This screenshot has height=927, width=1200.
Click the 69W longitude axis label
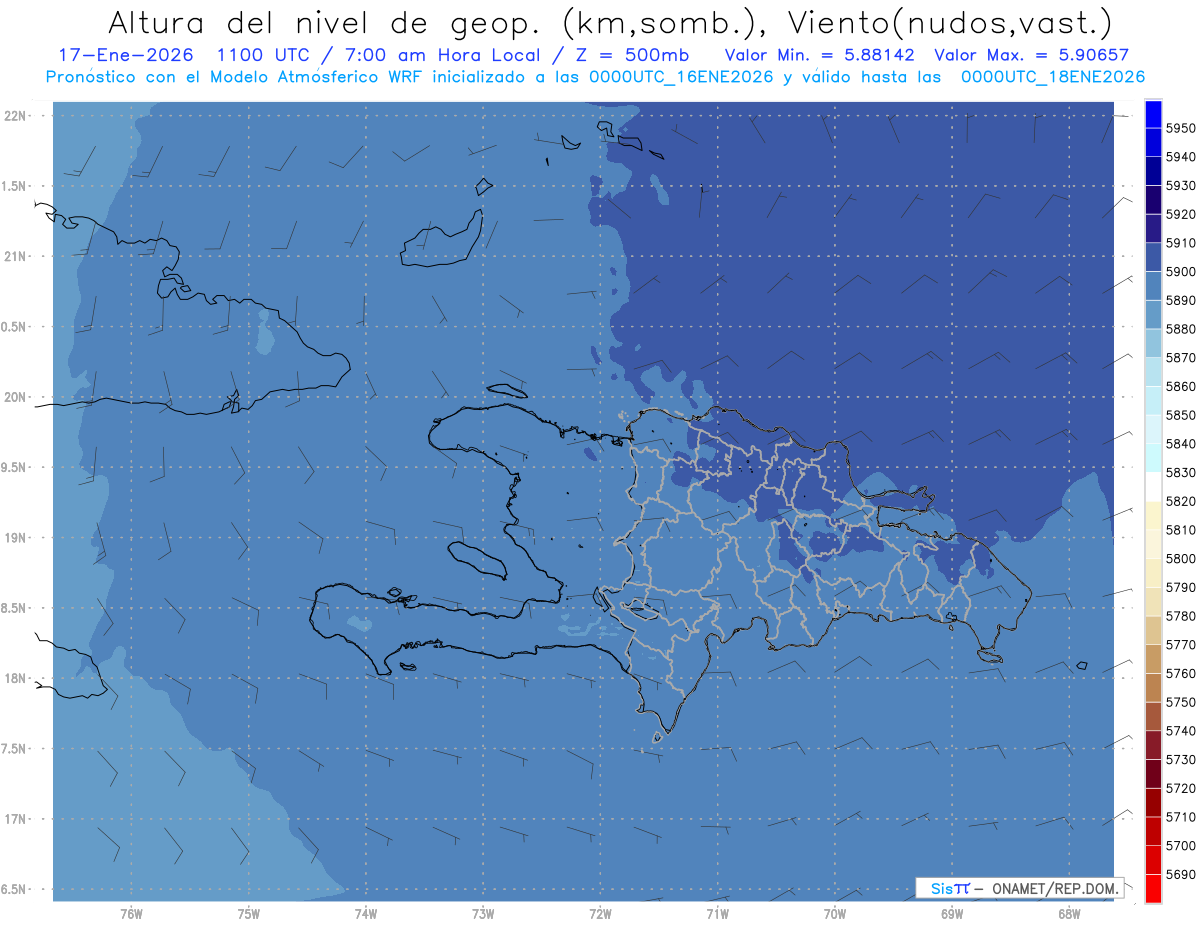point(952,913)
